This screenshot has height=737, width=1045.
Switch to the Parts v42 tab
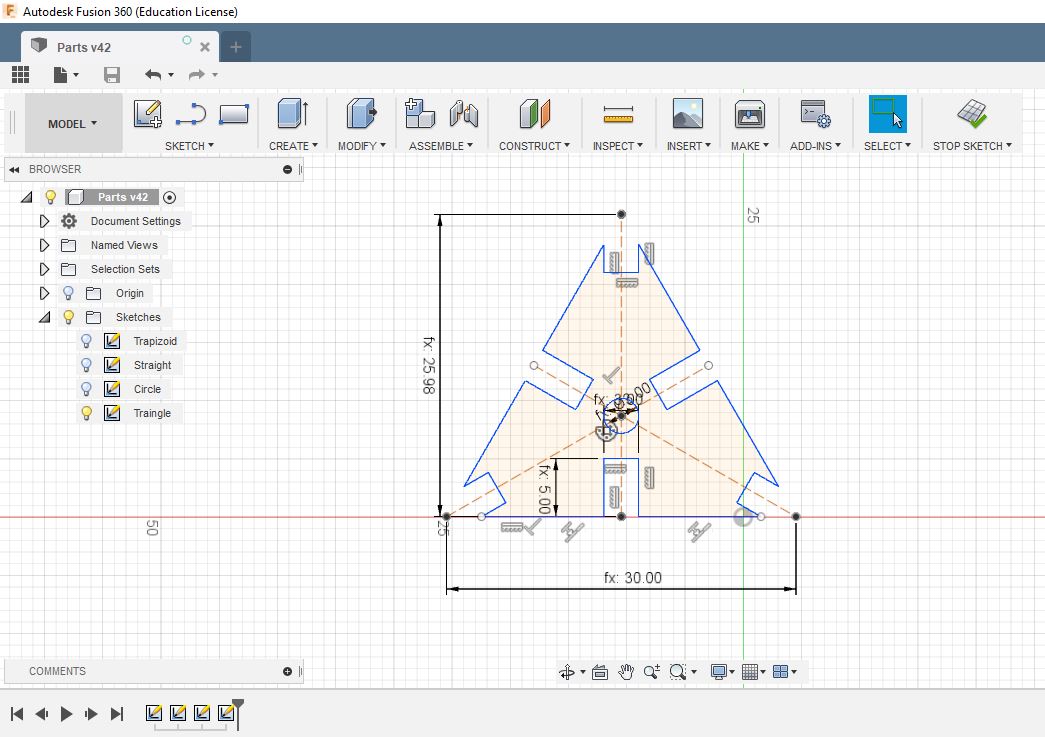pyautogui.click(x=84, y=47)
